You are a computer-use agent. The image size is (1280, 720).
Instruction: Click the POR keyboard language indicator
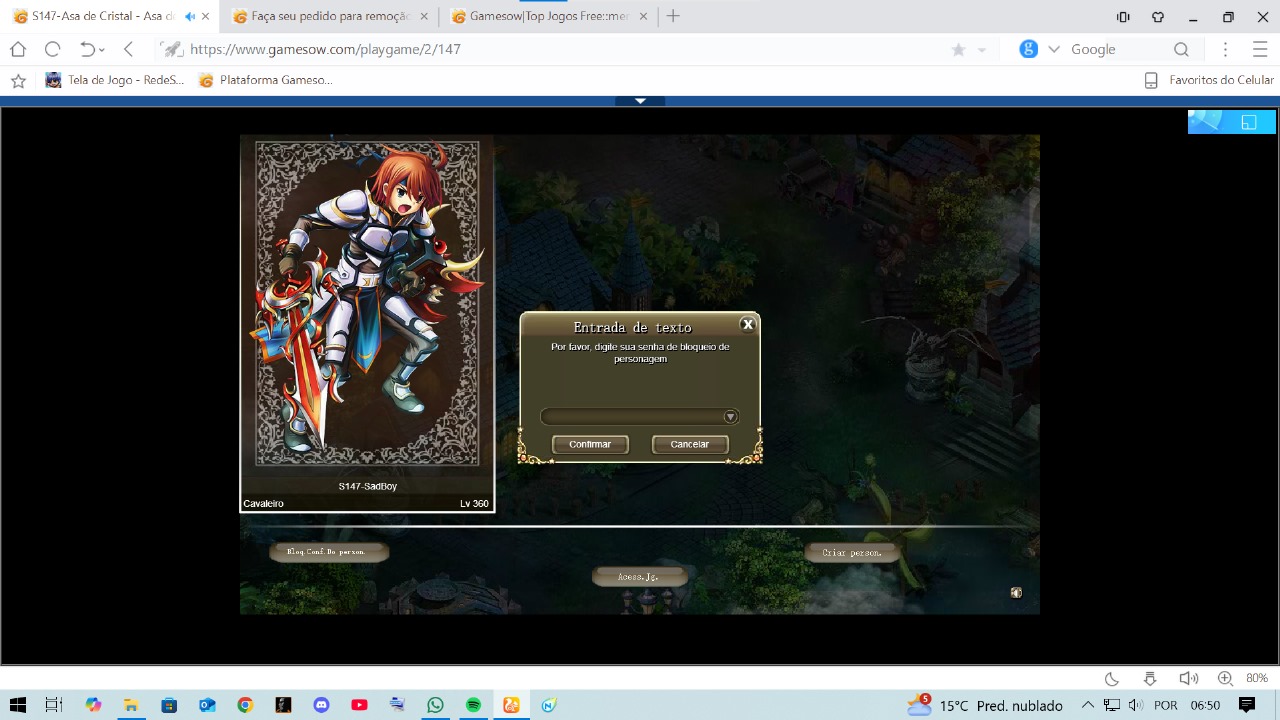tap(1166, 705)
